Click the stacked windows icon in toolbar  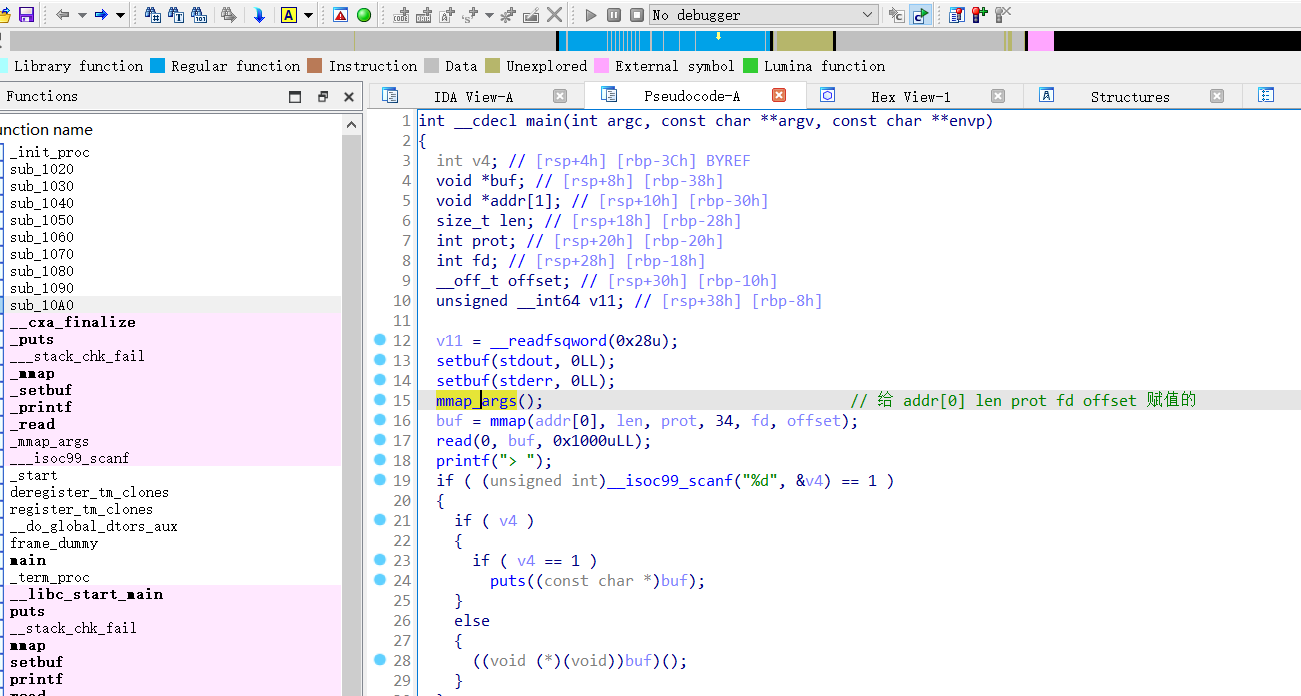click(957, 15)
